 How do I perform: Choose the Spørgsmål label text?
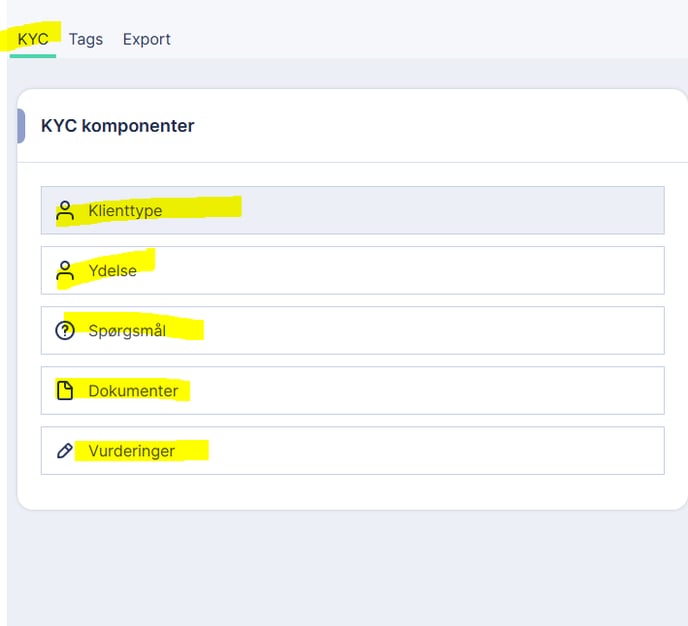pos(127,331)
